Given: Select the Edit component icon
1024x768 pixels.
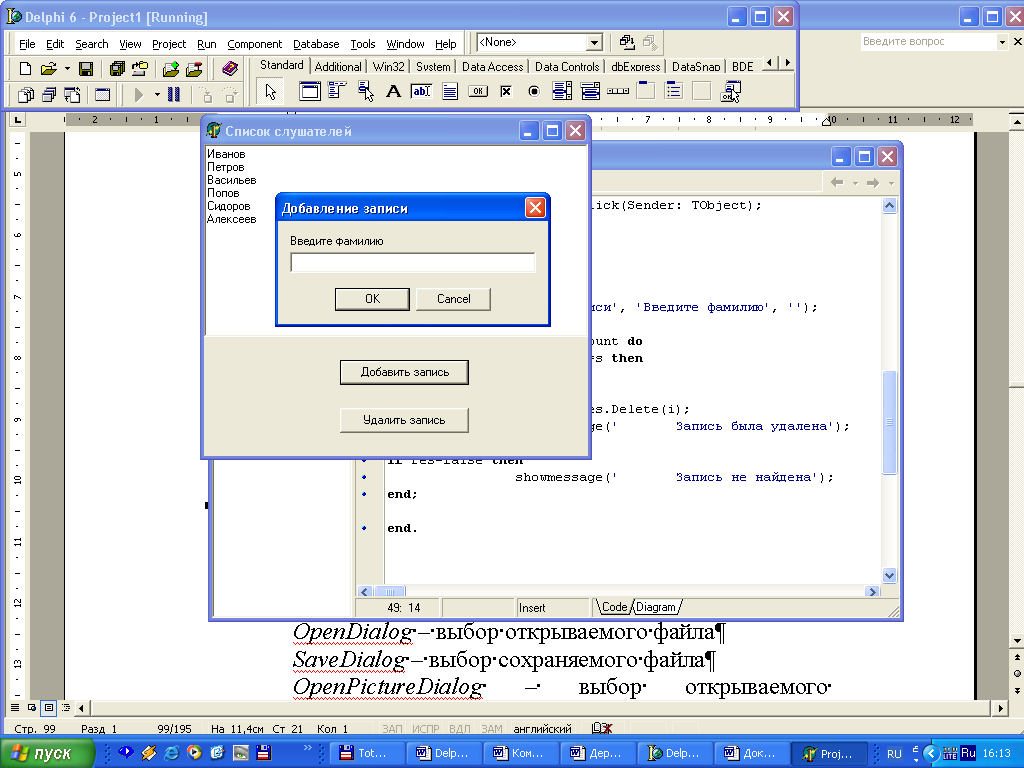Looking at the screenshot, I should pyautogui.click(x=421, y=91).
